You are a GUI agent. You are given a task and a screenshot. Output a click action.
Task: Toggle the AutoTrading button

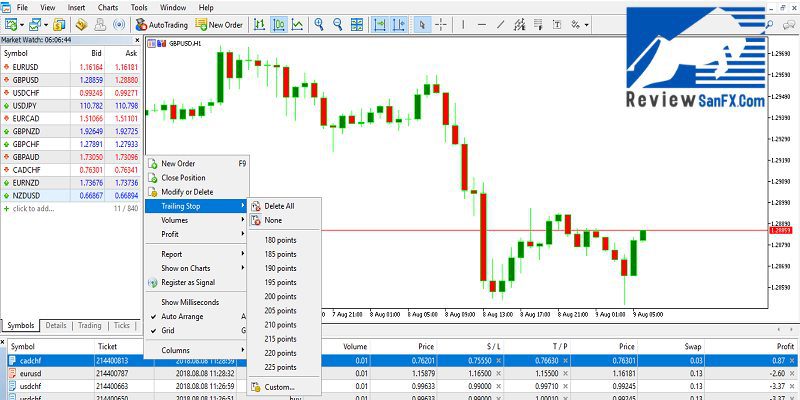162,24
